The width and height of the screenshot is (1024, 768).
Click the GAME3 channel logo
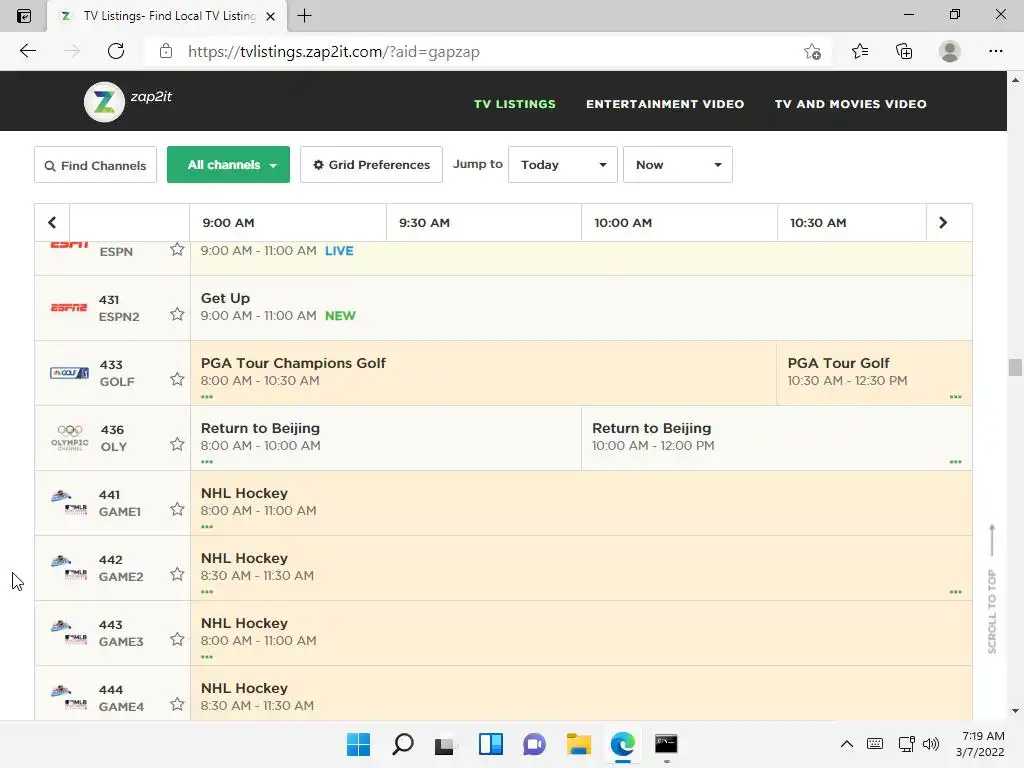[x=69, y=633]
